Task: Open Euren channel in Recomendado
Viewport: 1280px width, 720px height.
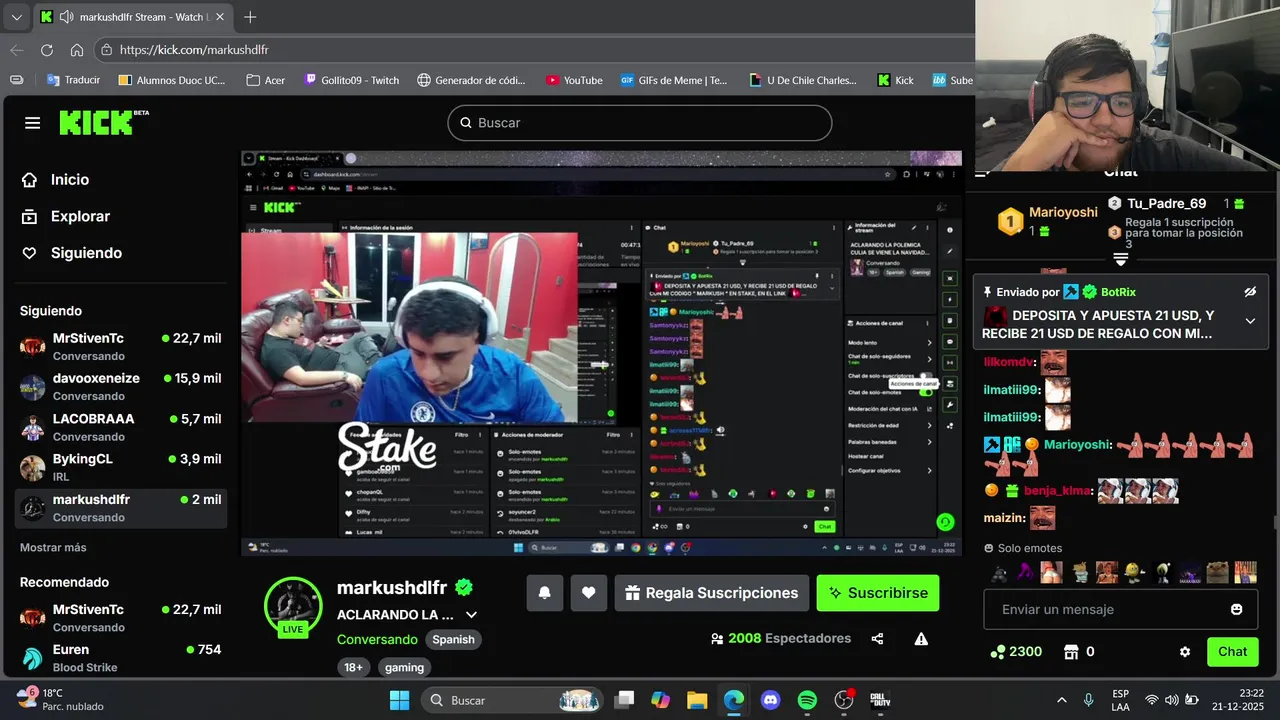Action: [122, 657]
